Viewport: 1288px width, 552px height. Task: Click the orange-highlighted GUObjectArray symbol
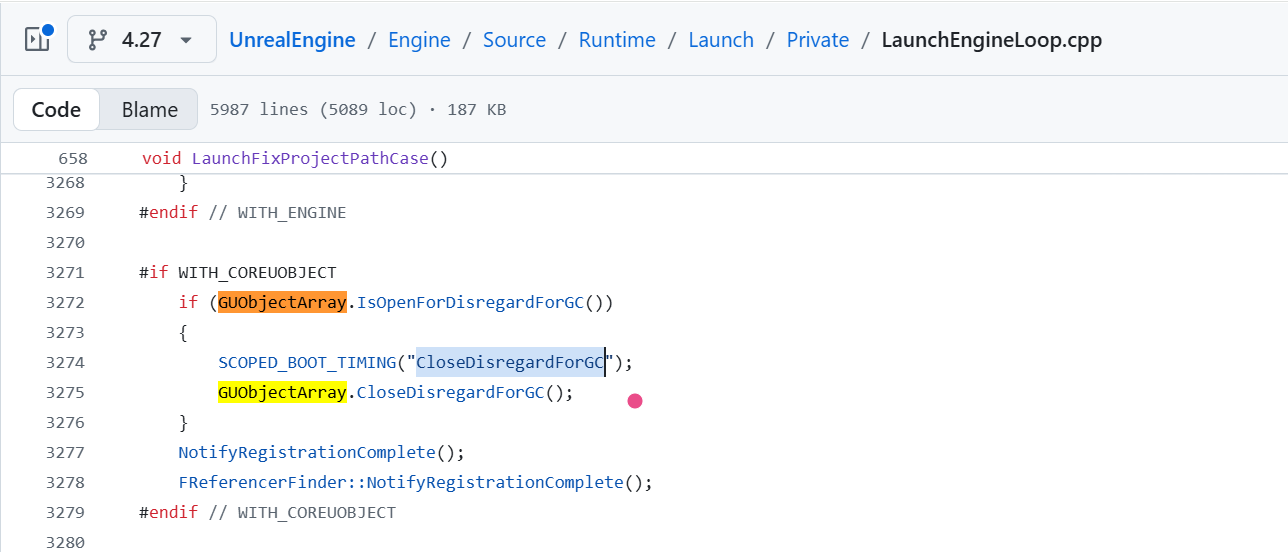[x=282, y=302]
